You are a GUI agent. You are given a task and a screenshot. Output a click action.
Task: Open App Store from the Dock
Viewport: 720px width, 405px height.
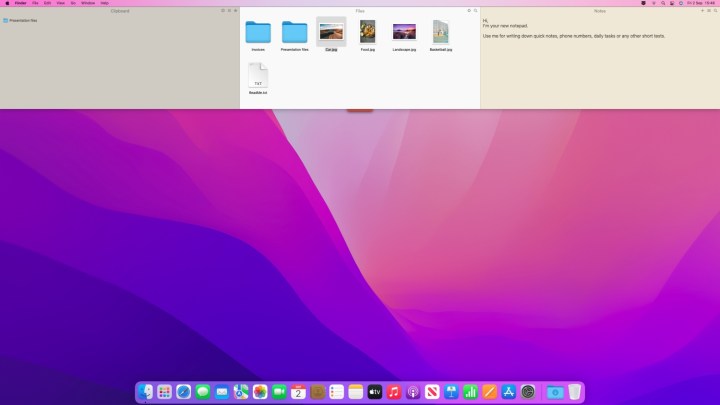click(x=509, y=392)
